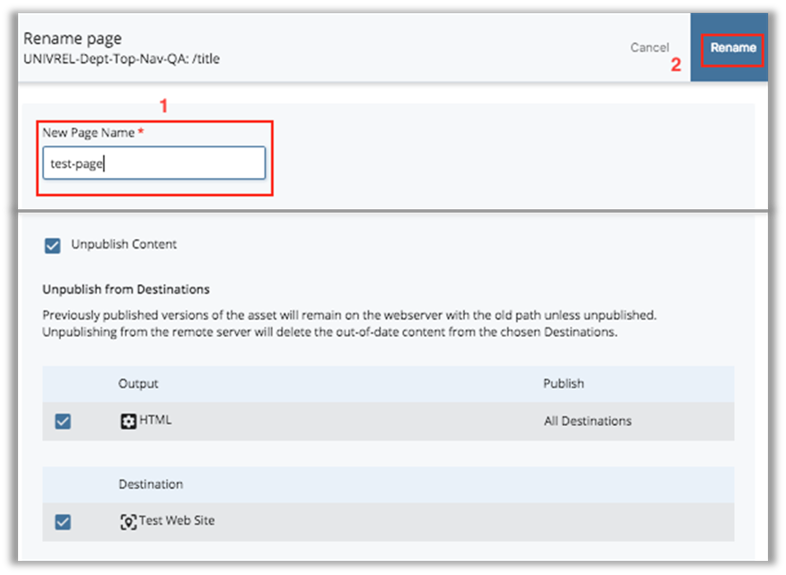Click the Unpublish from Destinations heading

(x=126, y=290)
